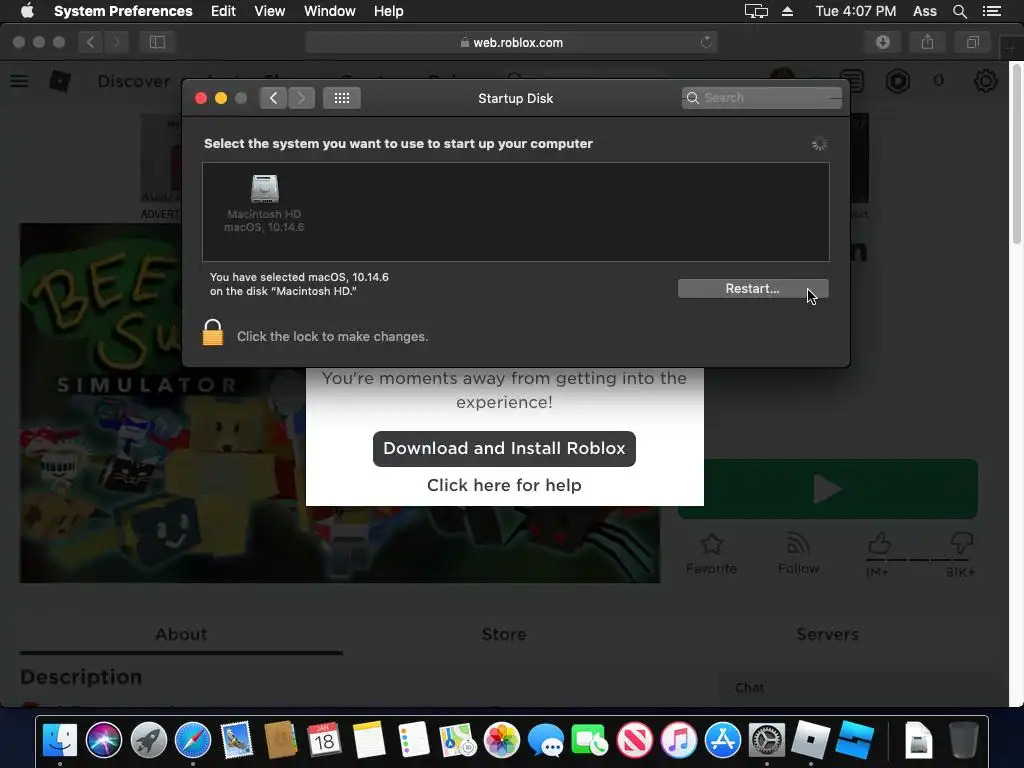Open Roblox settings gear
Screen dimensions: 1024x768
click(x=985, y=81)
